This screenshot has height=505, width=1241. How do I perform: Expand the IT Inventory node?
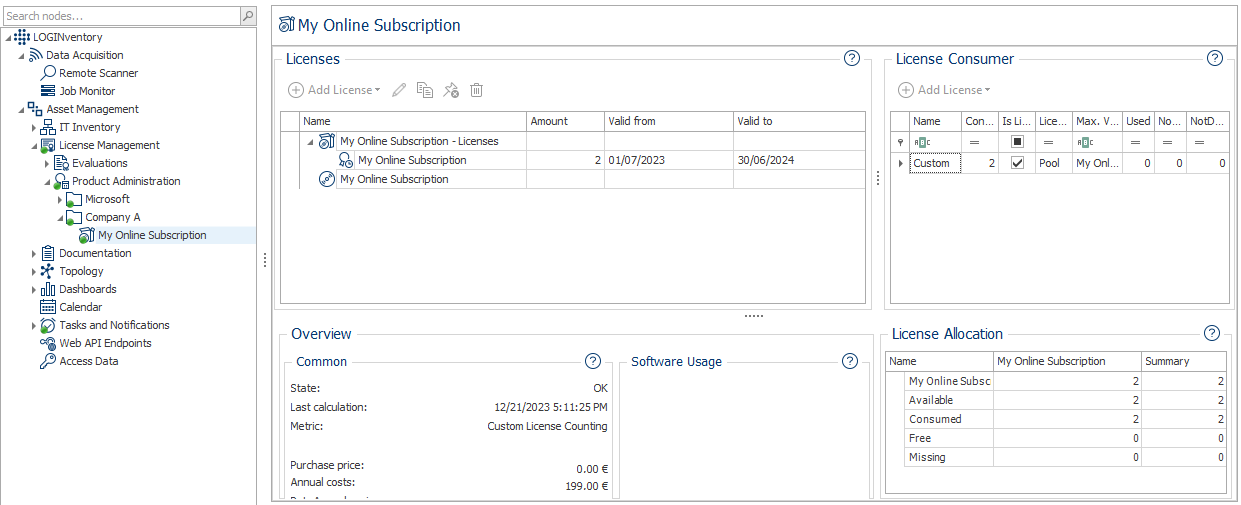34,127
